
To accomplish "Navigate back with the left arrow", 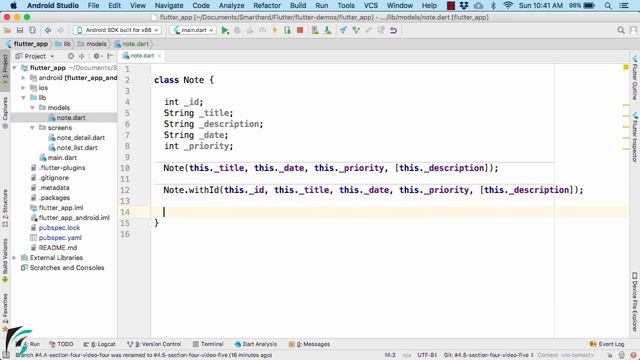I will coord(48,30).
